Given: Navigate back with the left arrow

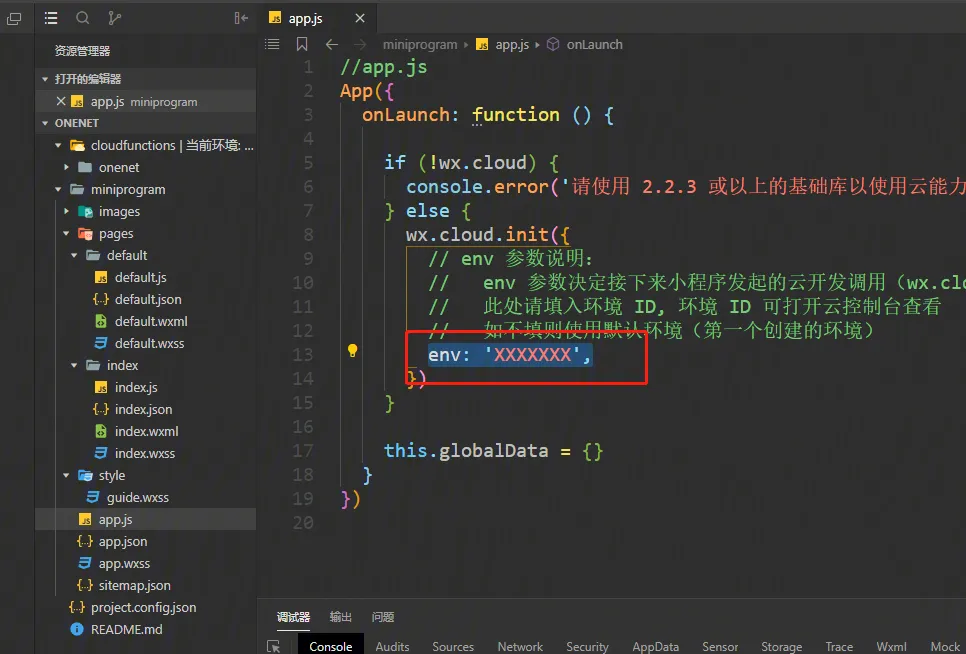Looking at the screenshot, I should [x=332, y=44].
